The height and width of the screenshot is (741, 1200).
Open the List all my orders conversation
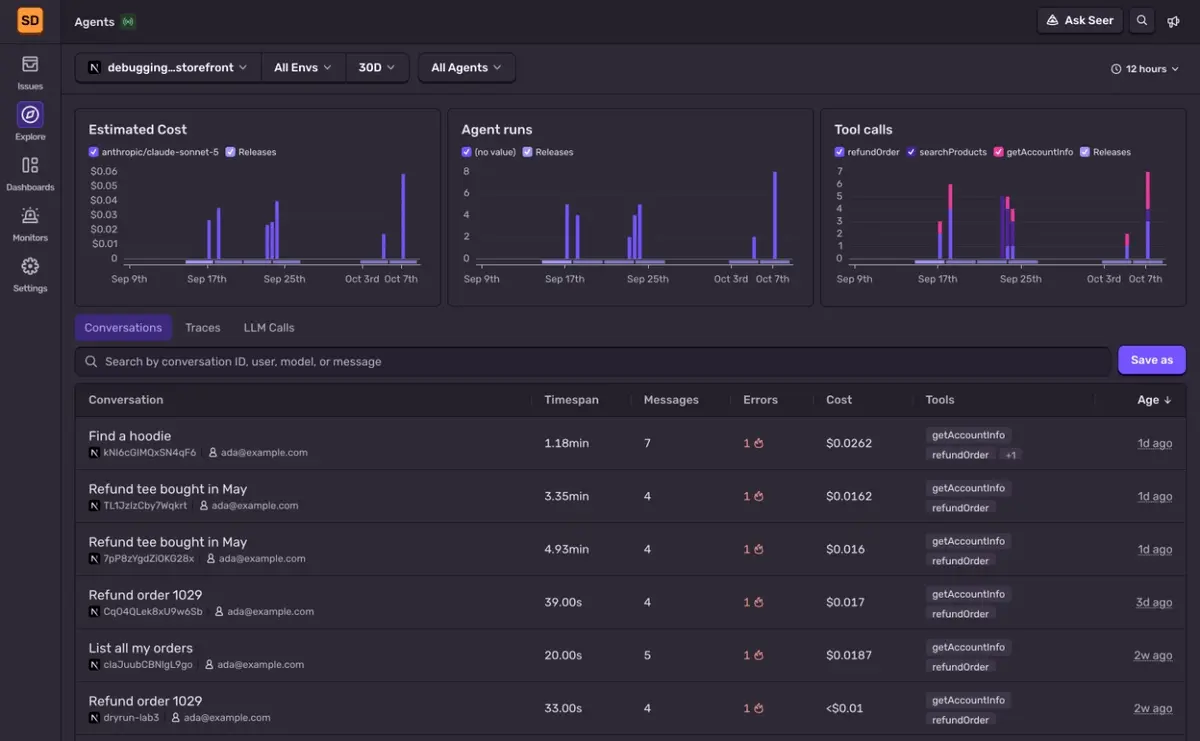click(x=141, y=648)
